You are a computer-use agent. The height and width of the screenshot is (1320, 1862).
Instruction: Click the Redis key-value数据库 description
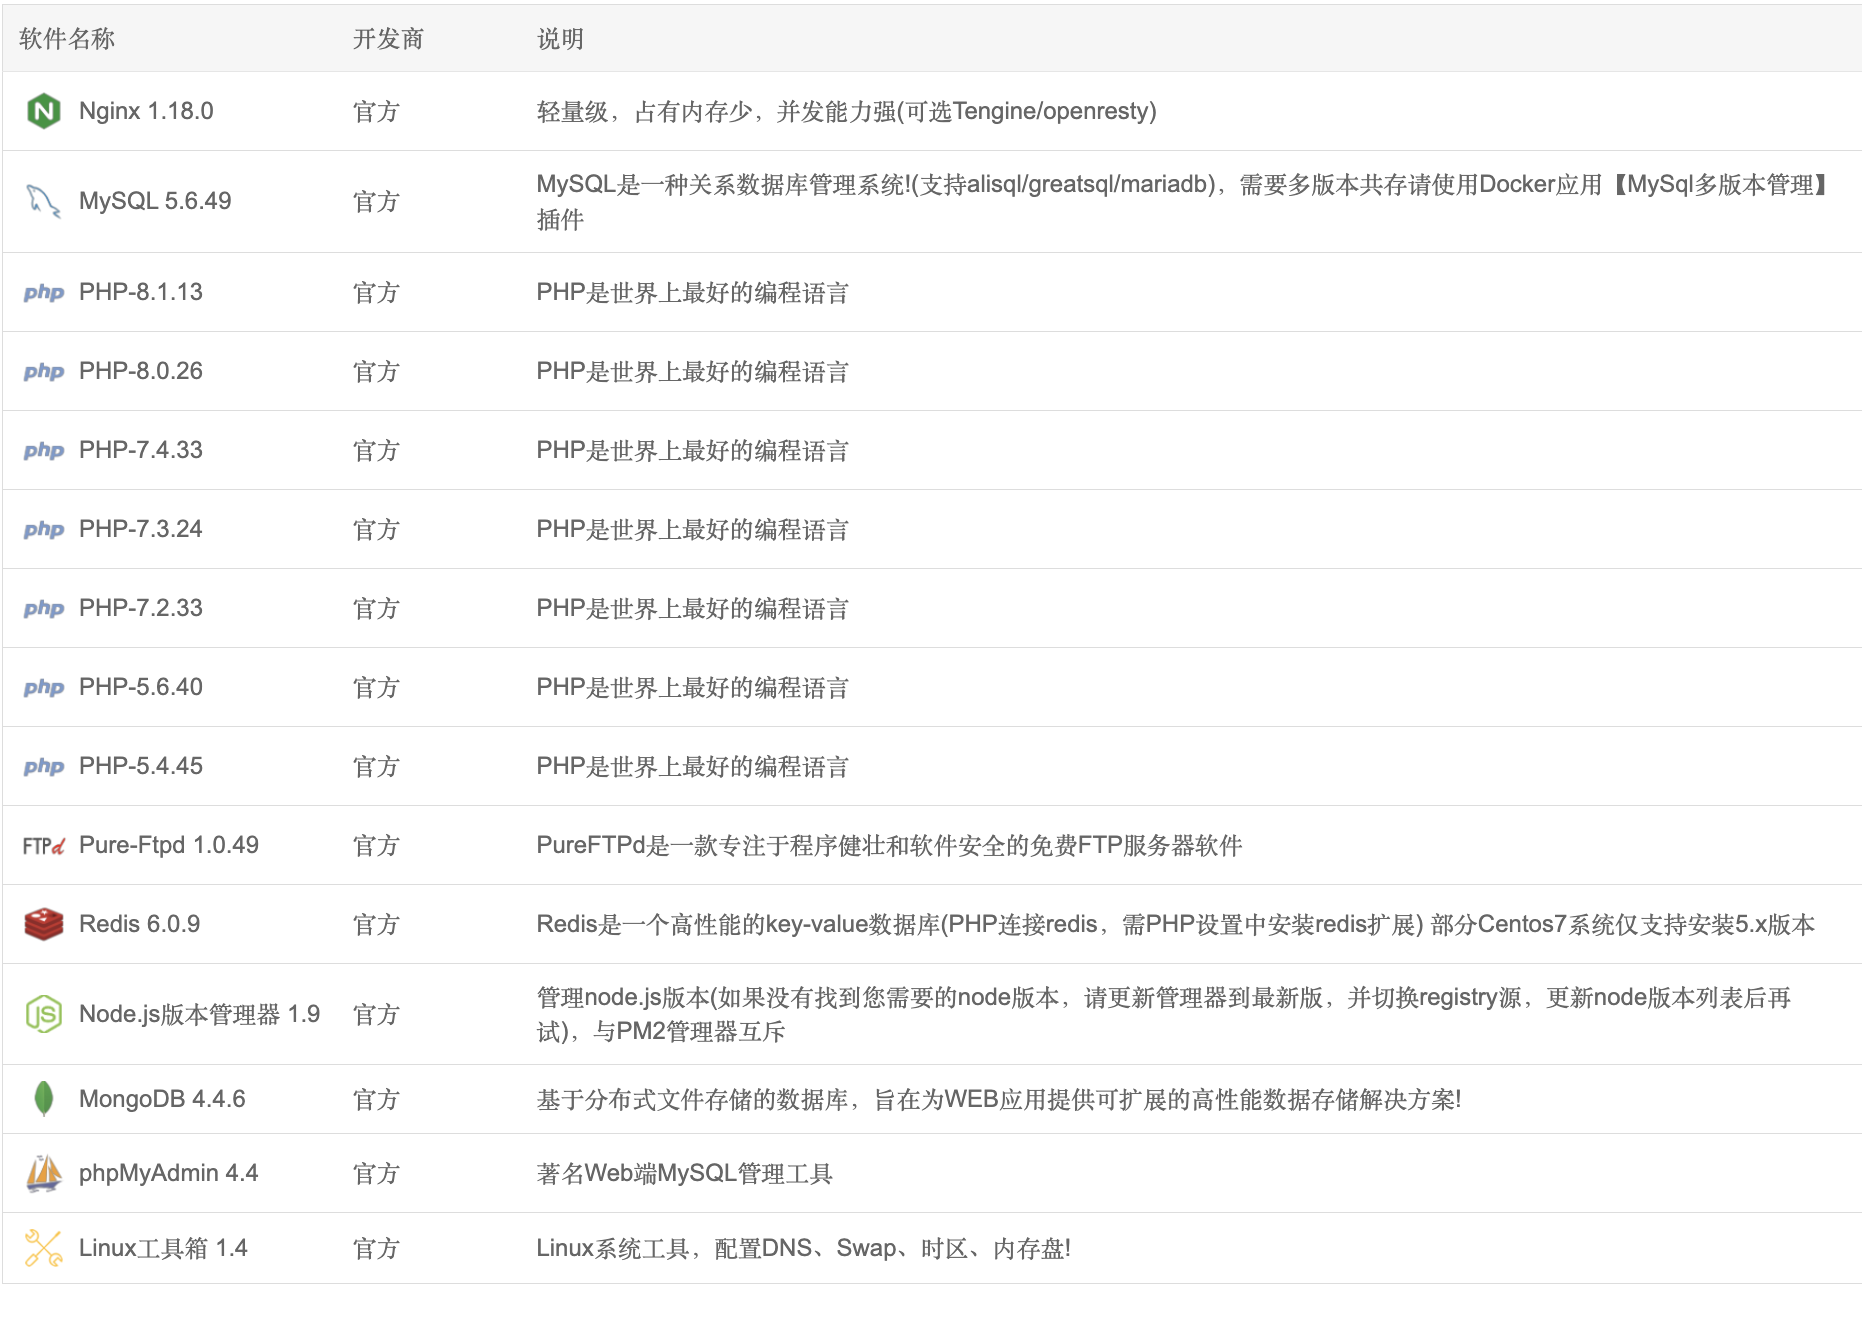pos(1175,924)
